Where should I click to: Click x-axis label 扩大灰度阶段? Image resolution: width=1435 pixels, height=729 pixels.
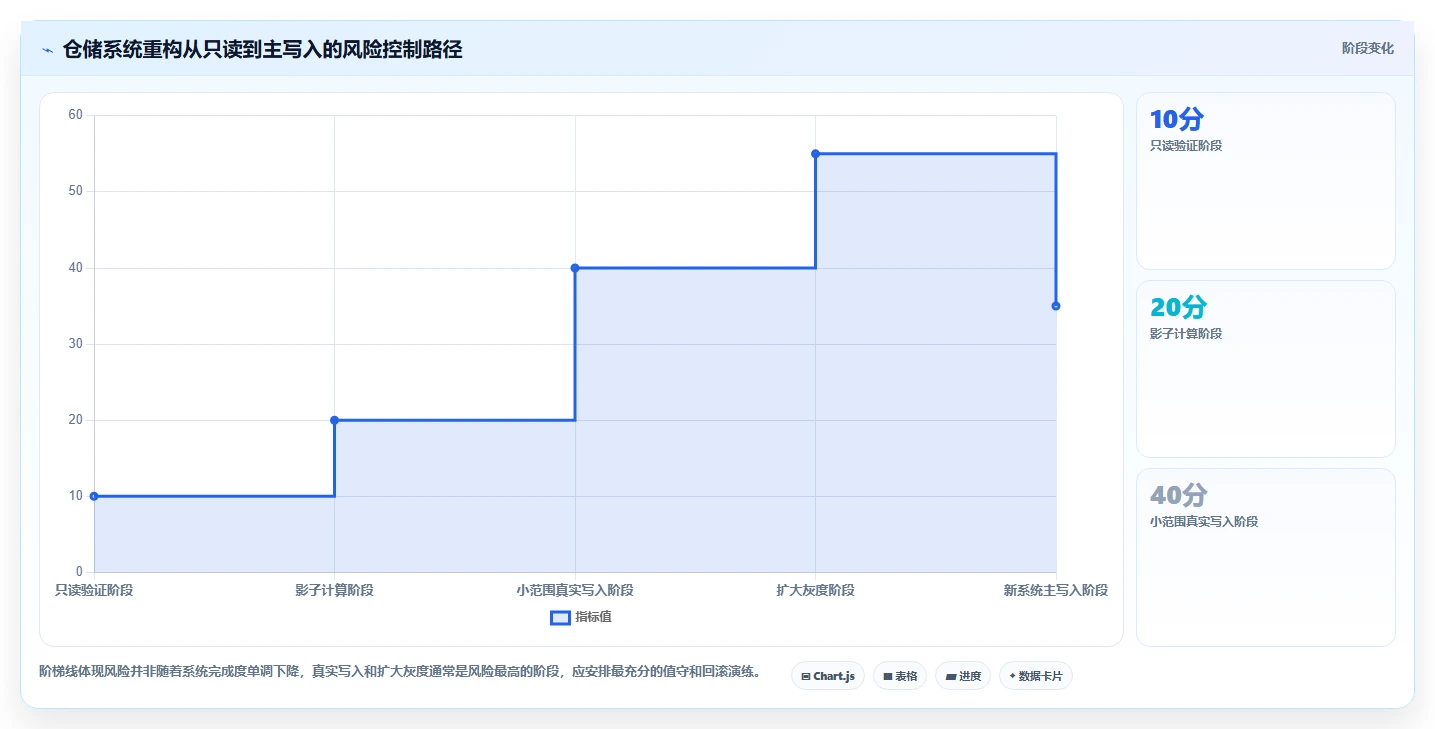(x=815, y=590)
